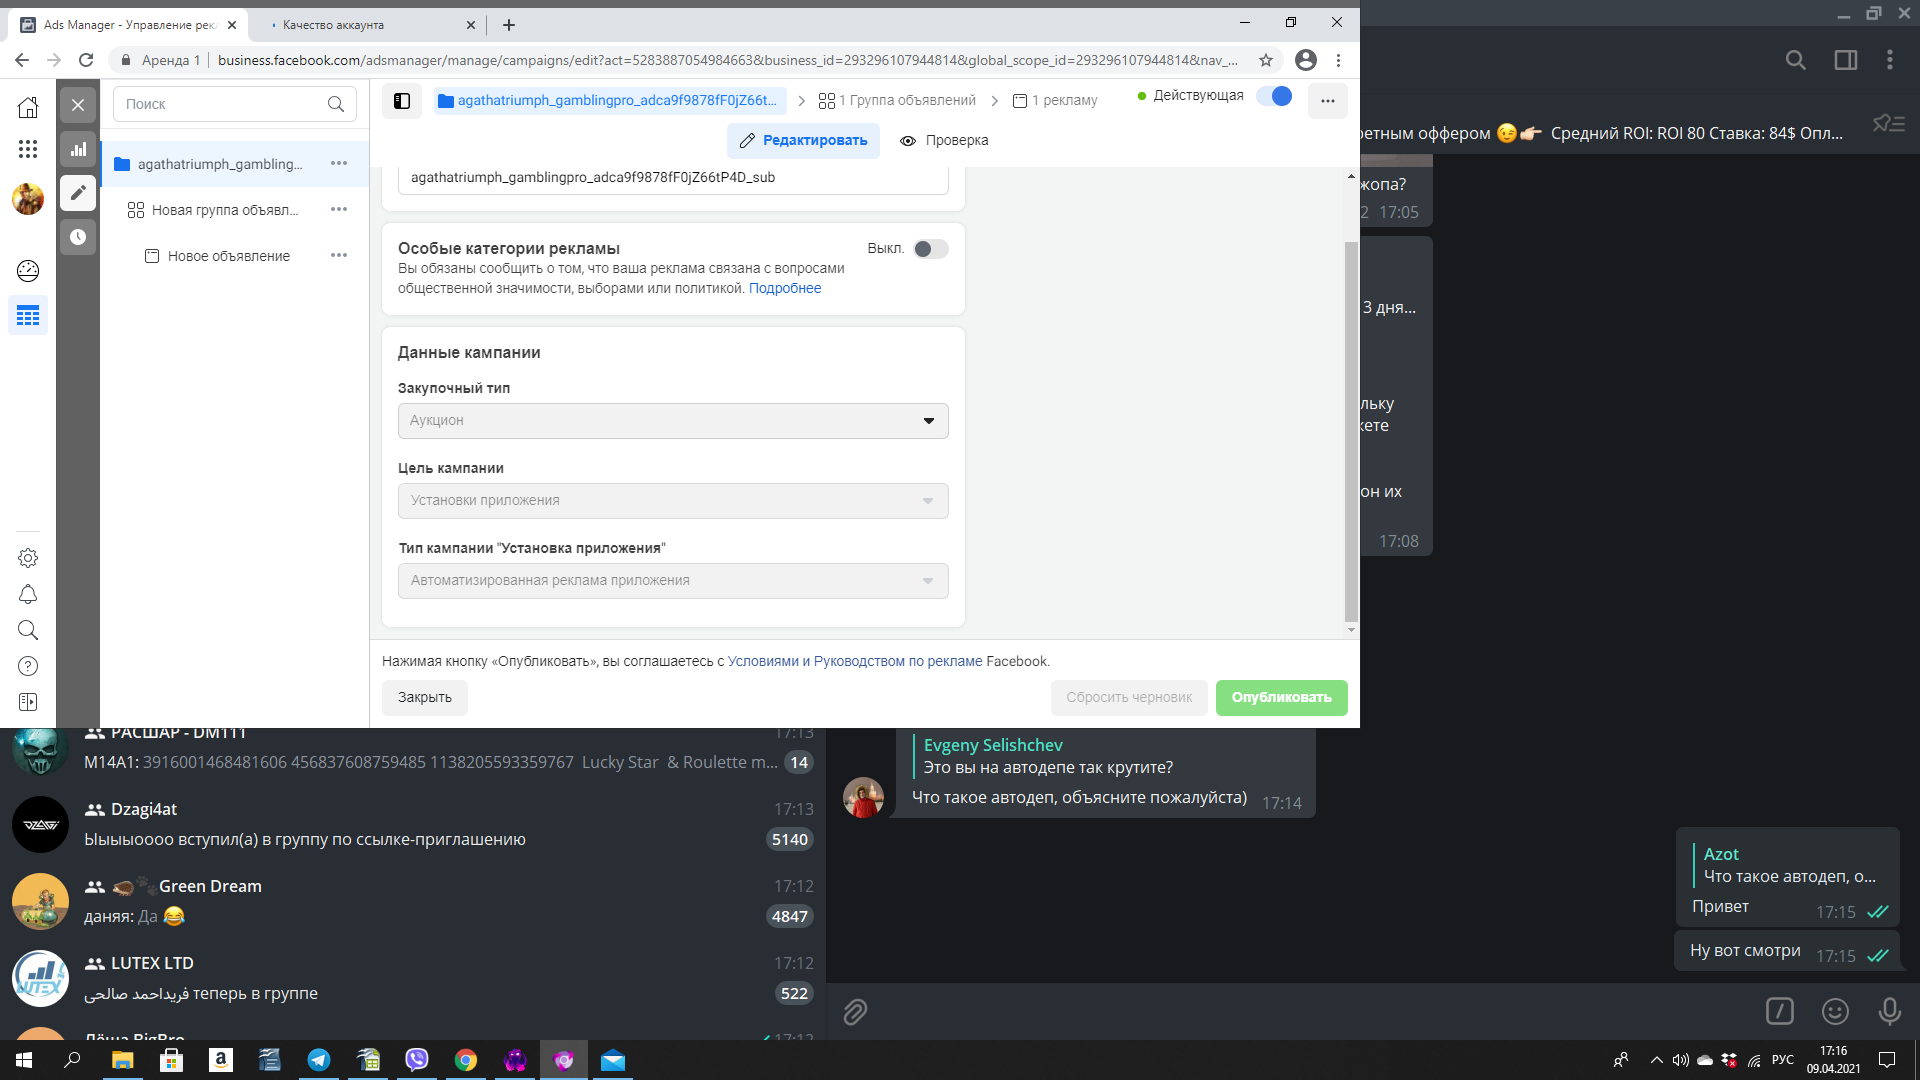Image resolution: width=1920 pixels, height=1080 pixels.
Task: Open more options for the campaign header
Action: point(1328,101)
